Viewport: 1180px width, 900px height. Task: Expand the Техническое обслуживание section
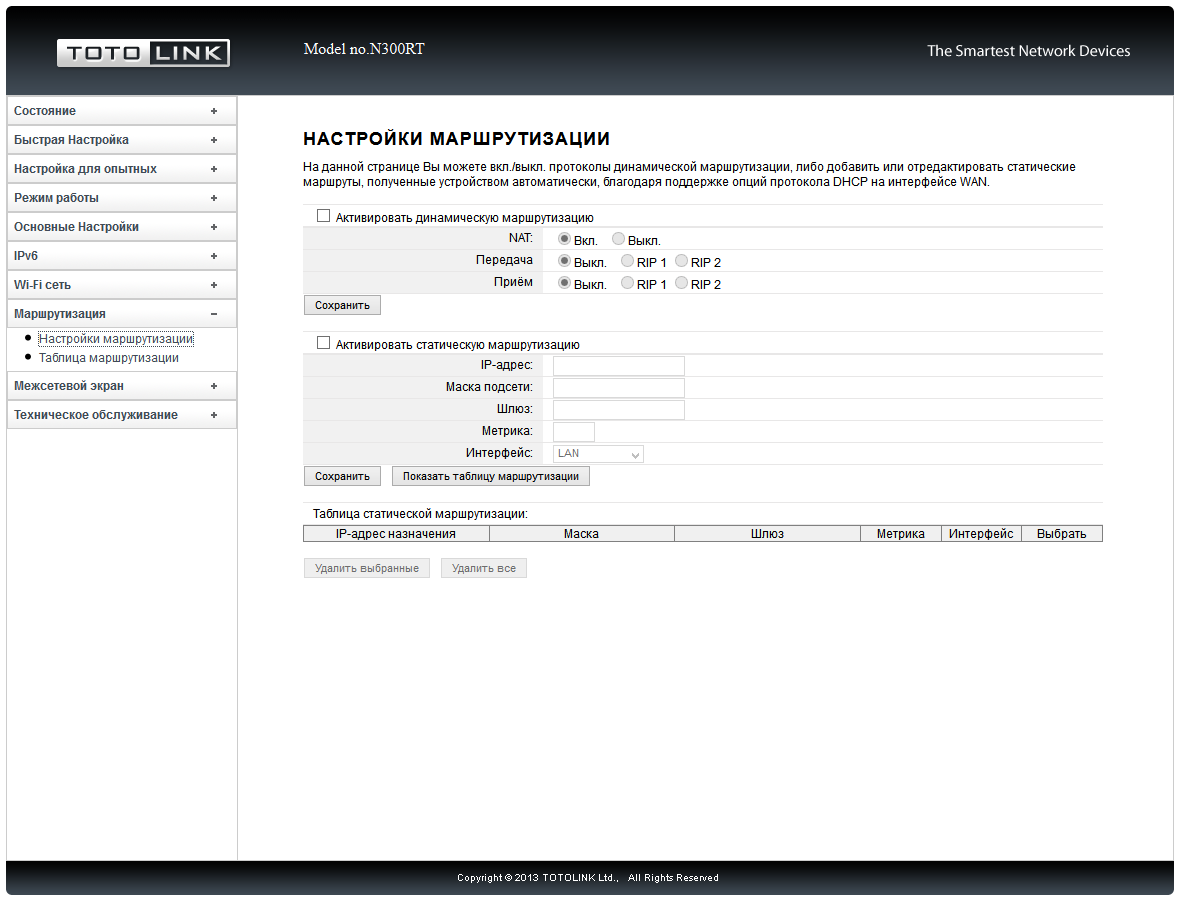click(121, 415)
